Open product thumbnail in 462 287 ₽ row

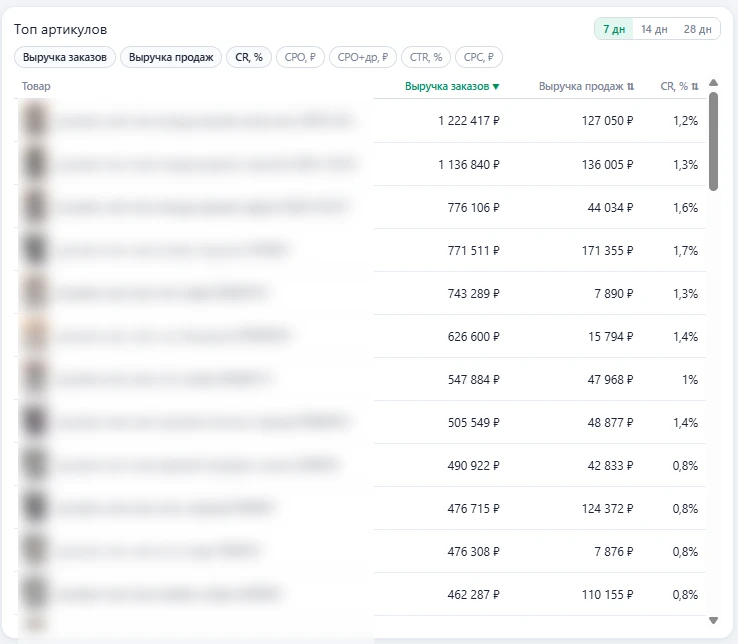pos(35,594)
